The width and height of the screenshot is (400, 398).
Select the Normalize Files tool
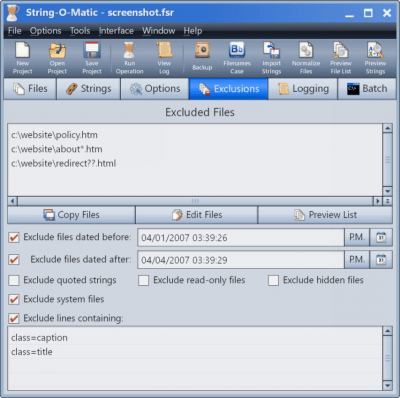point(306,58)
